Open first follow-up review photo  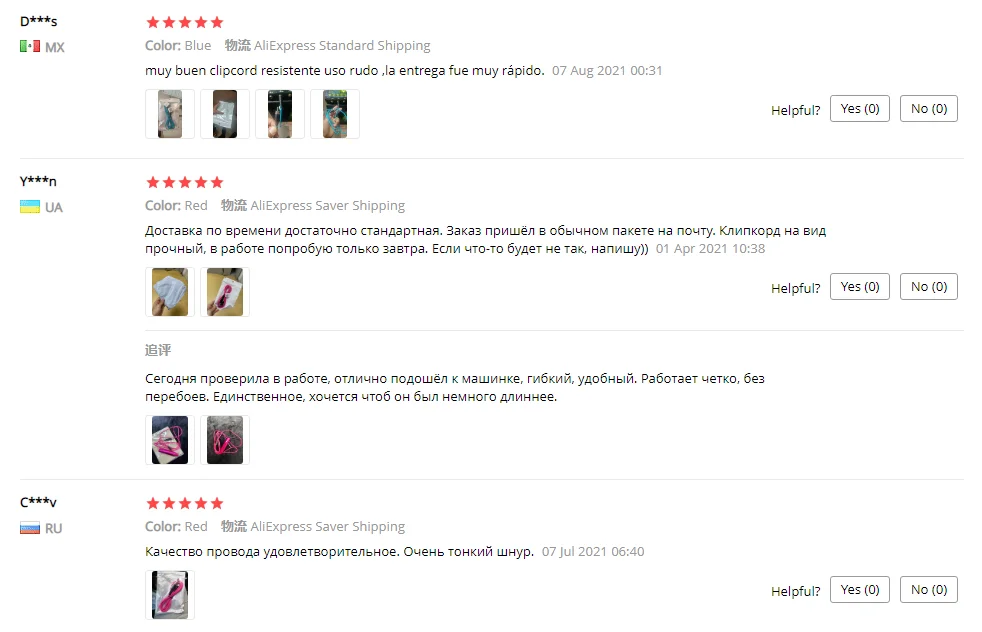point(170,440)
